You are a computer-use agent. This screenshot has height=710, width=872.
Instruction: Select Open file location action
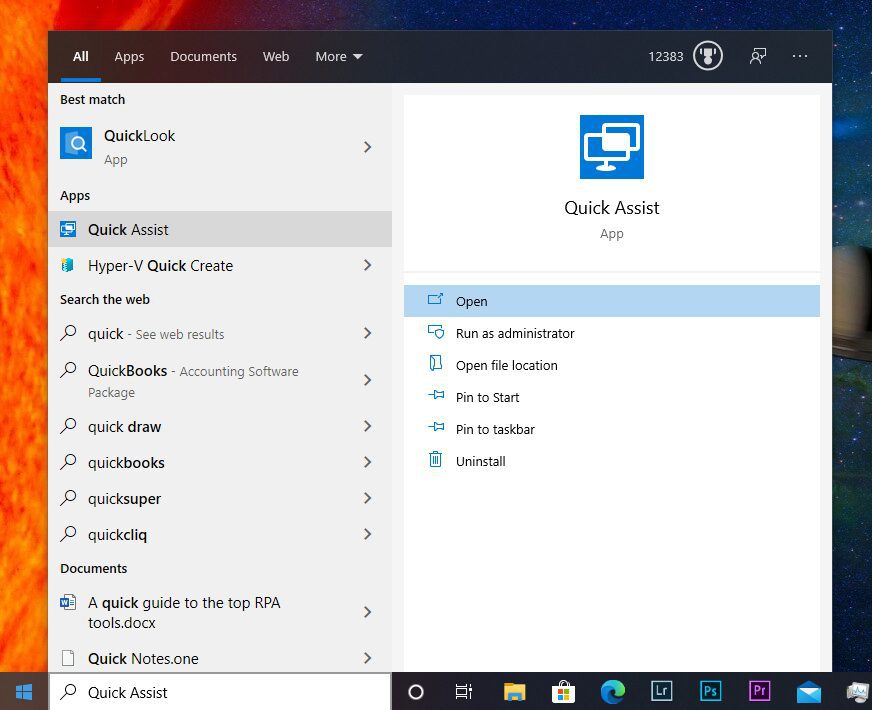point(612,365)
